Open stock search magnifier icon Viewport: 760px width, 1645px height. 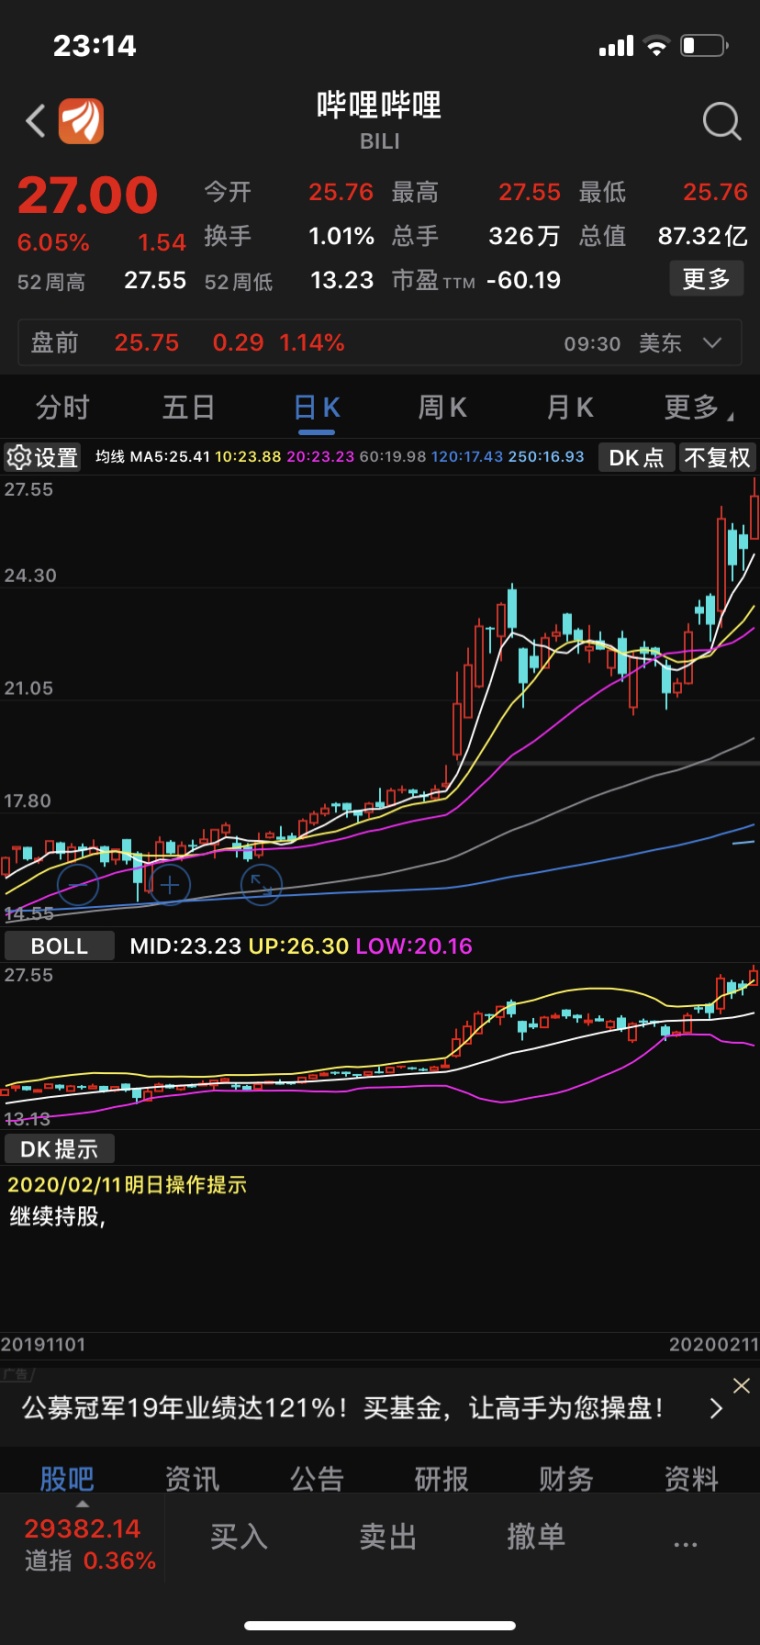pos(721,122)
